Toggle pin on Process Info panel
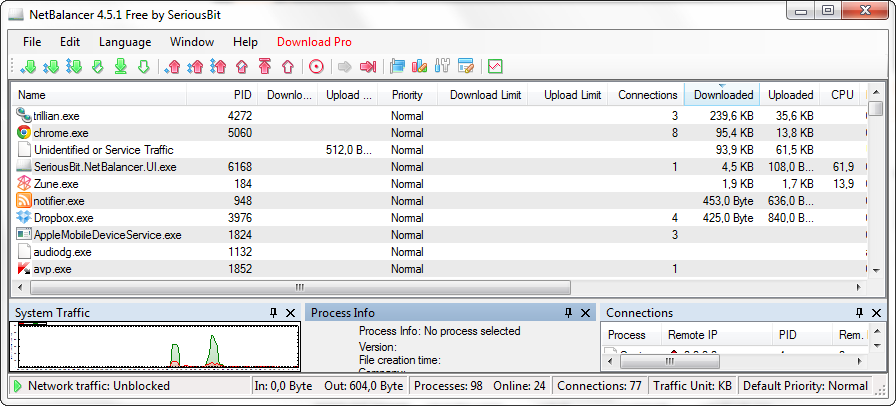The image size is (896, 406). pyautogui.click(x=568, y=313)
